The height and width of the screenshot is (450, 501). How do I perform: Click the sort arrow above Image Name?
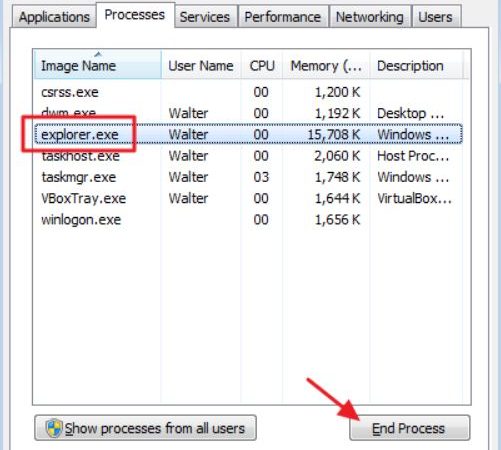[x=98, y=54]
